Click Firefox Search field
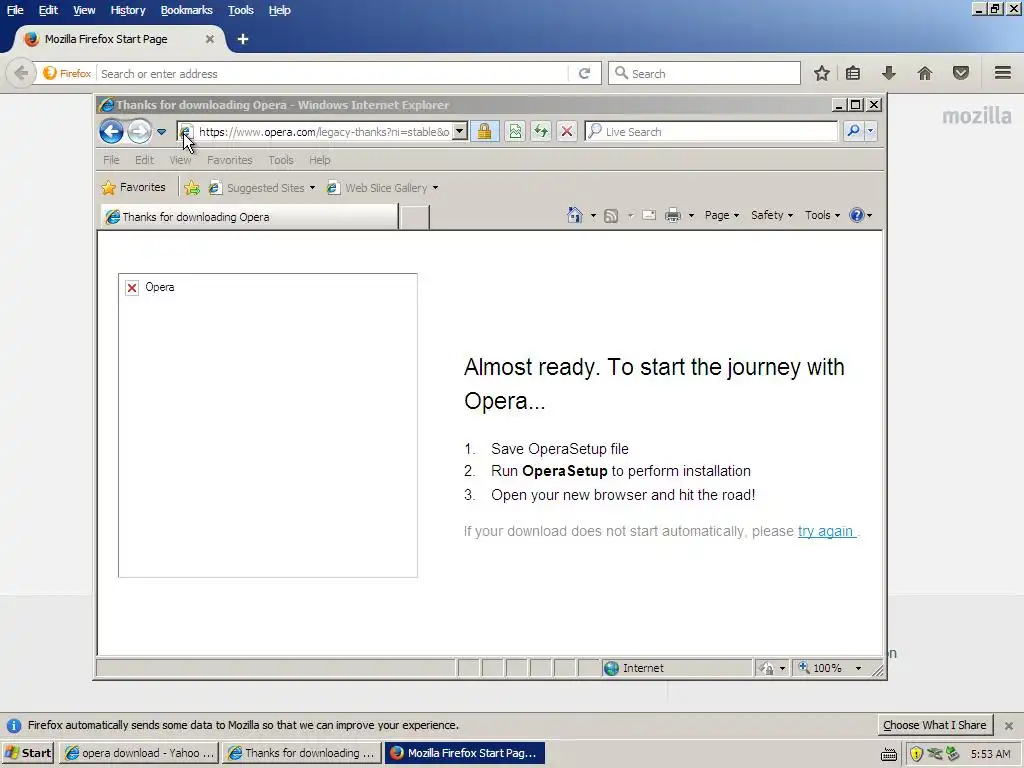This screenshot has height=768, width=1024. (x=704, y=73)
